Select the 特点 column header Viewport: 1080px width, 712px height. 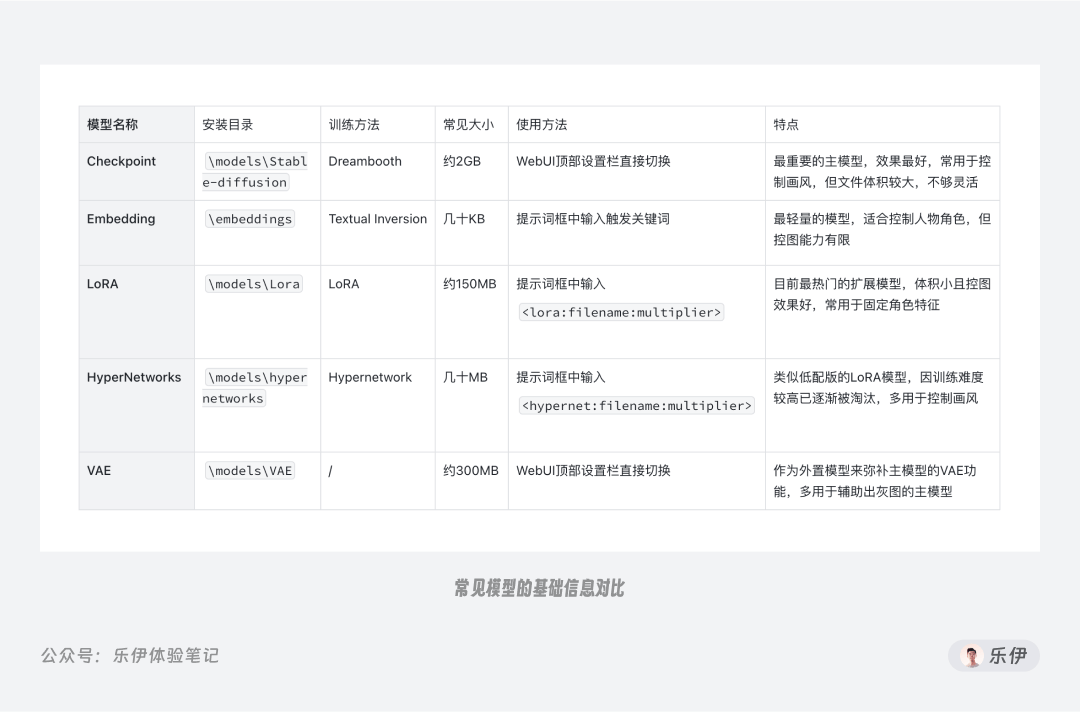[x=882, y=125]
